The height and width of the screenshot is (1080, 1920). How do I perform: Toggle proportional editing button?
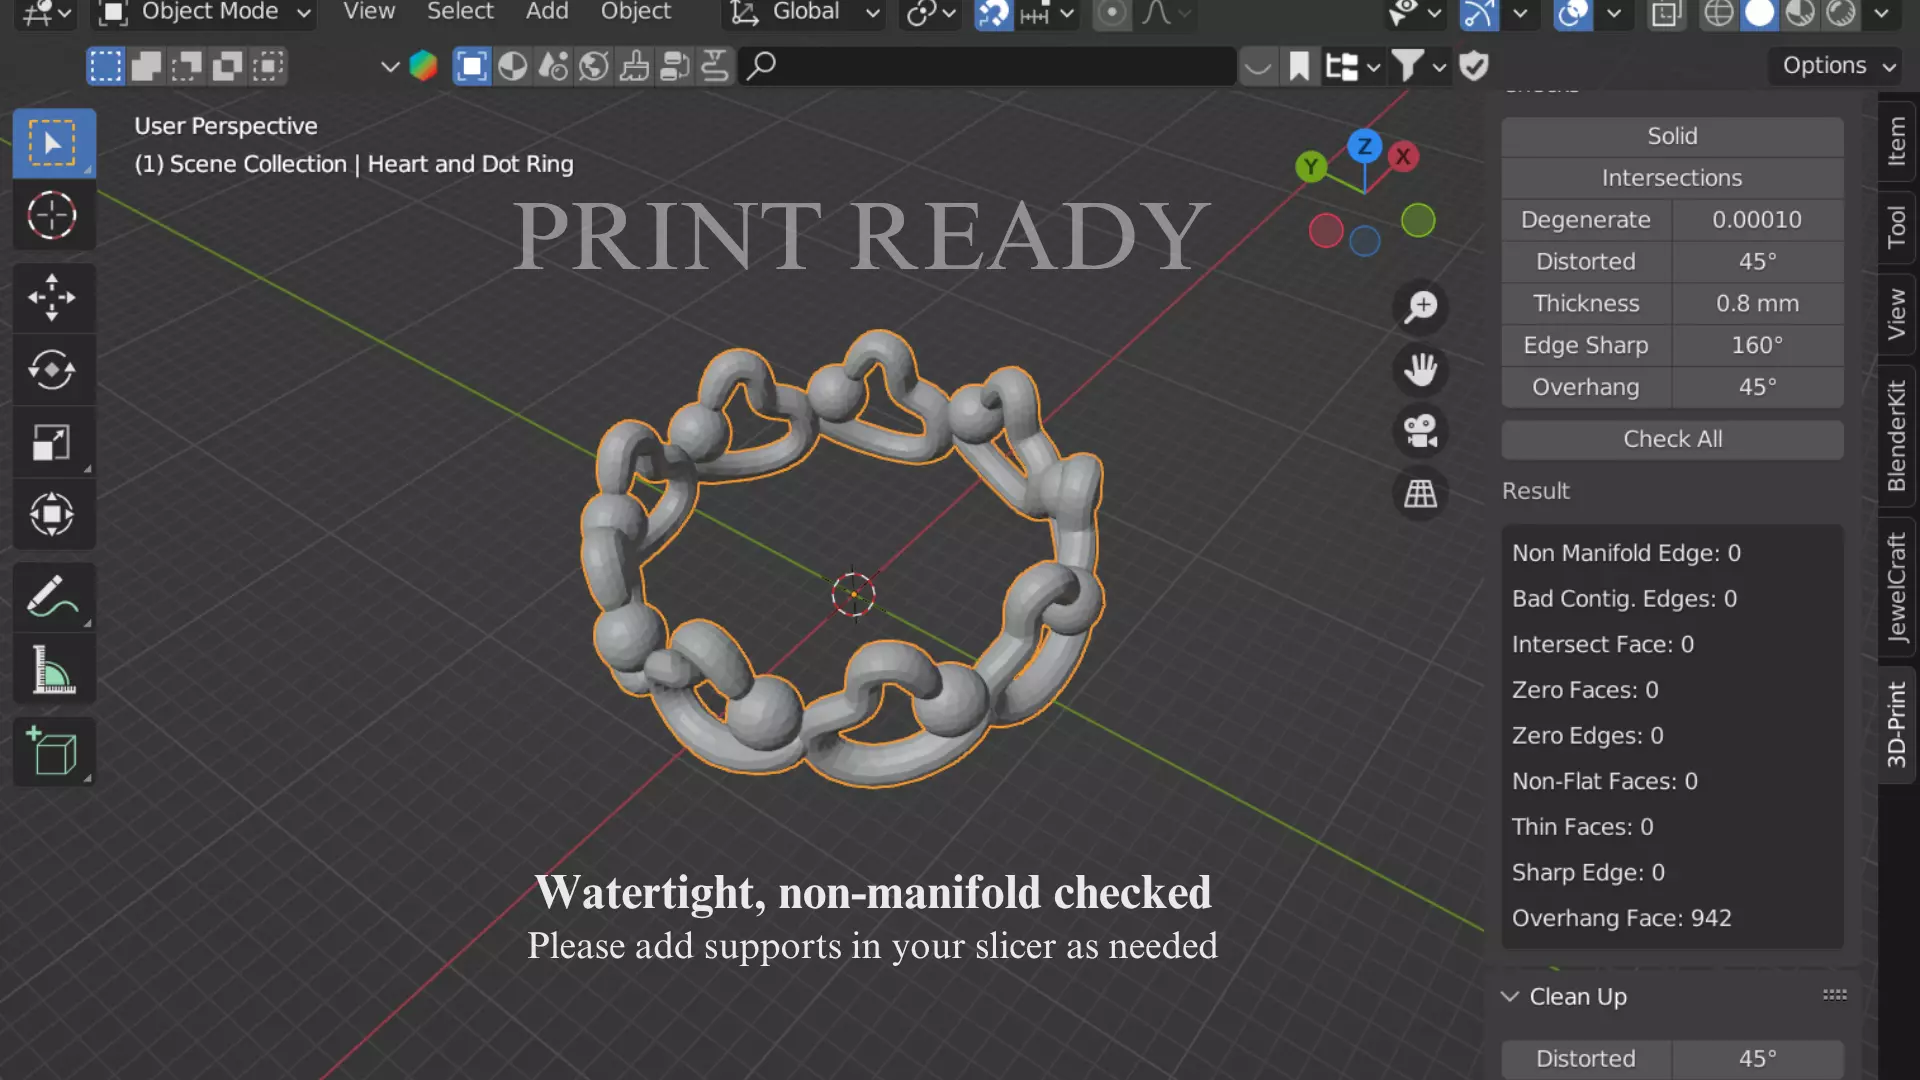1111,13
